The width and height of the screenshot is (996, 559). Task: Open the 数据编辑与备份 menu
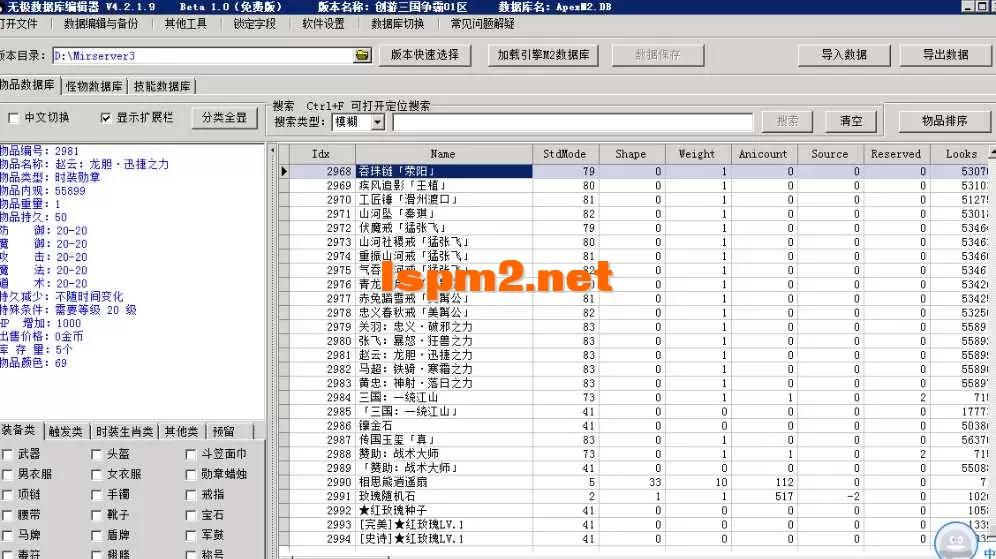pyautogui.click(x=100, y=24)
